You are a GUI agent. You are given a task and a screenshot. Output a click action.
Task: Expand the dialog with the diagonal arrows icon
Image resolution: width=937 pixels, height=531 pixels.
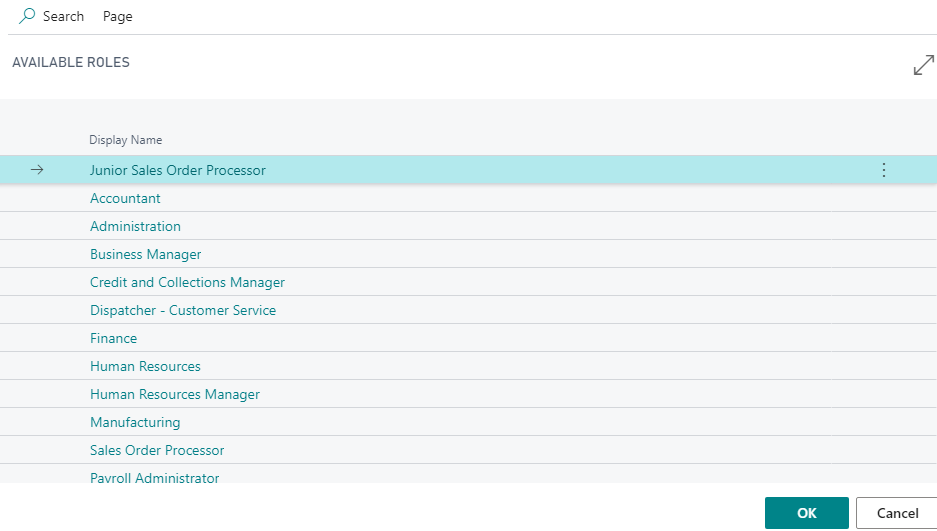(x=923, y=66)
